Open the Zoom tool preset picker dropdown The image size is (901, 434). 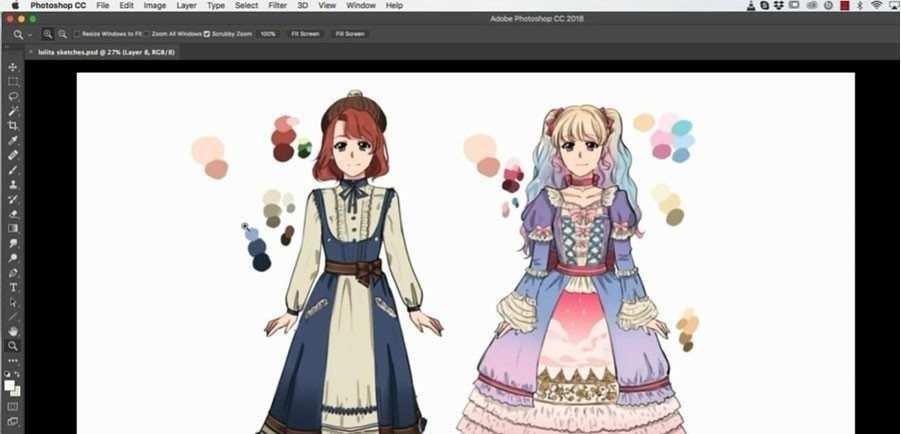pyautogui.click(x=31, y=35)
